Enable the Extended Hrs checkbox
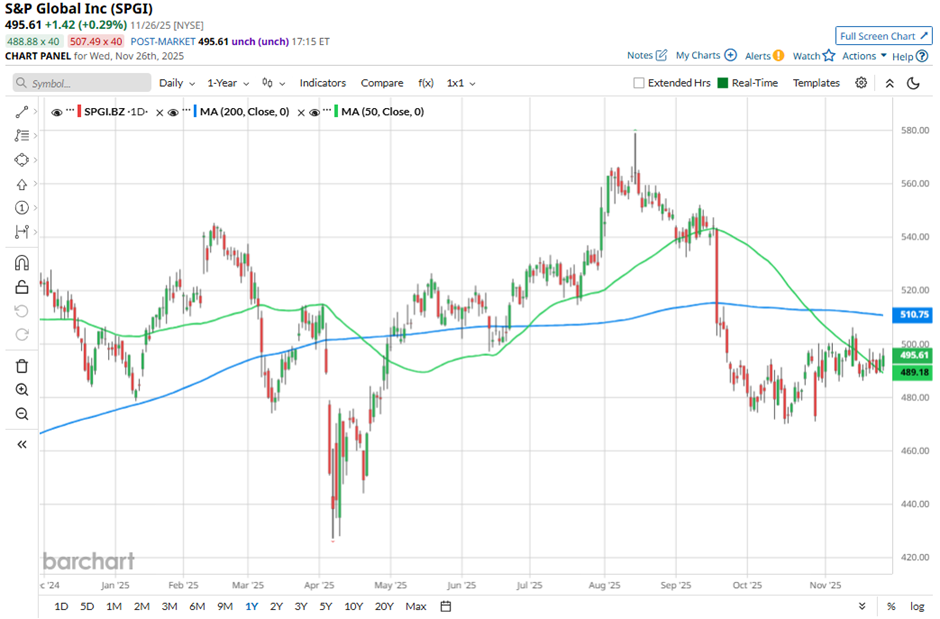 pos(639,83)
